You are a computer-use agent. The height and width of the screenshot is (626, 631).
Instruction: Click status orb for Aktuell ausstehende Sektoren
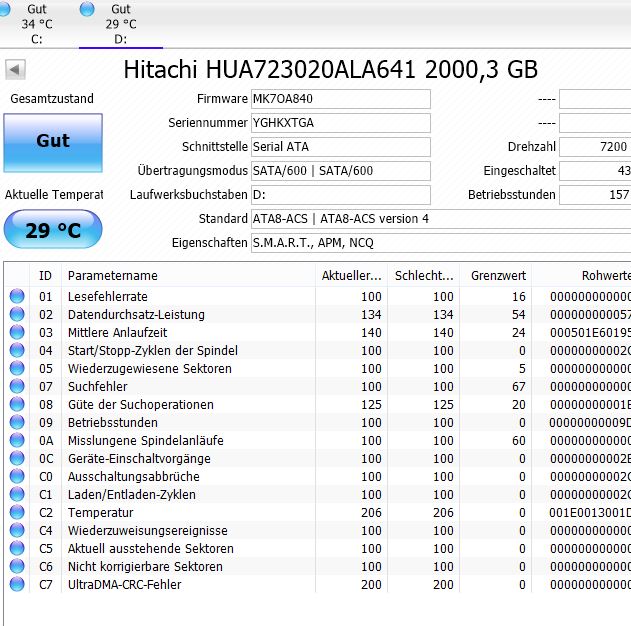pyautogui.click(x=17, y=548)
